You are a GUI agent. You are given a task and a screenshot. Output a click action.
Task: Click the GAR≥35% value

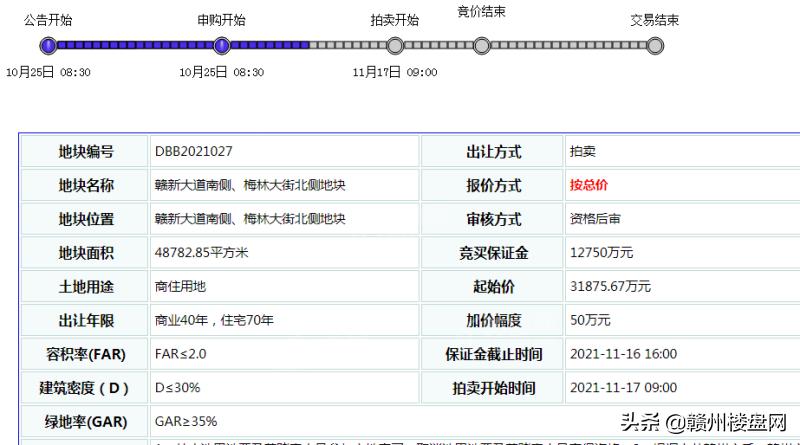[x=186, y=422]
